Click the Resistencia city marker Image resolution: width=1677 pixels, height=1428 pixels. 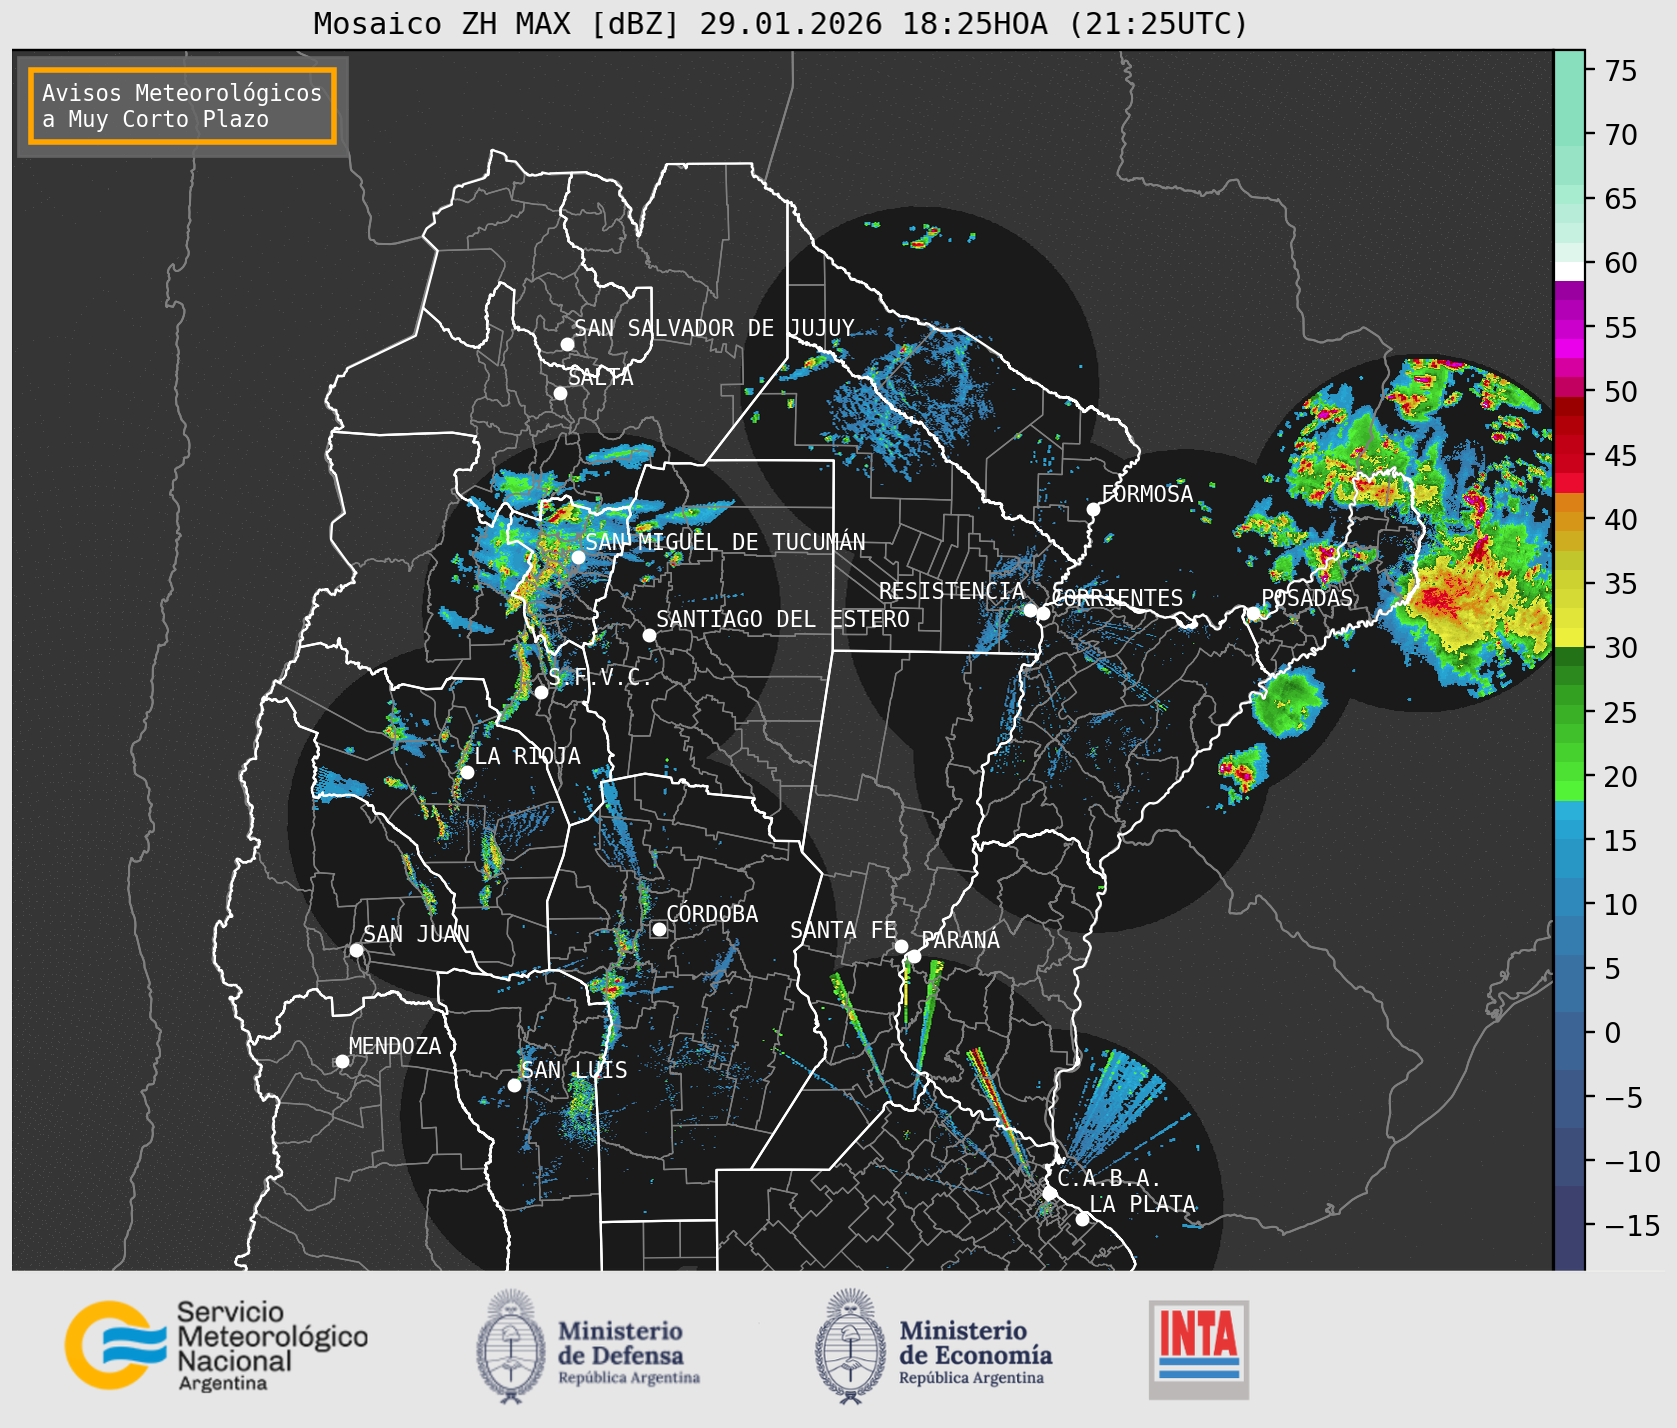coord(1030,610)
